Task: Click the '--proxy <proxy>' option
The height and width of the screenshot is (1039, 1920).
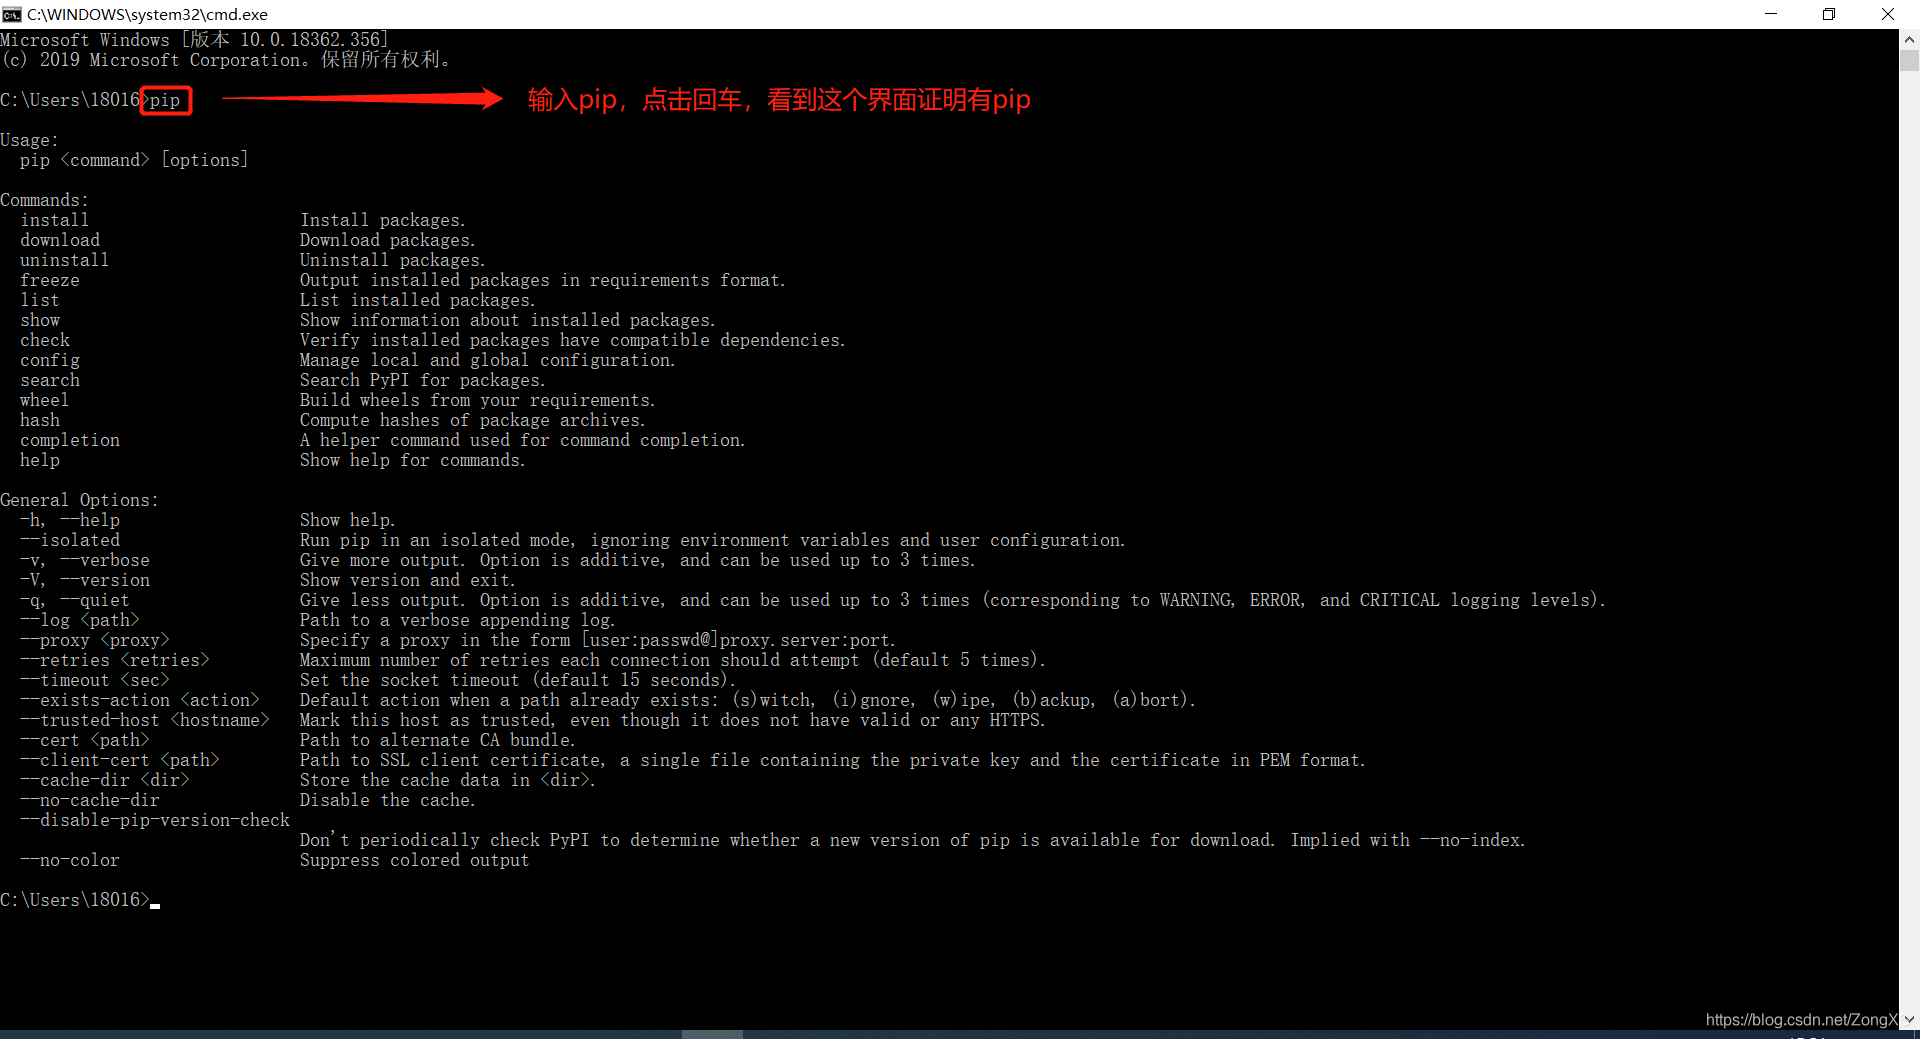Action: point(95,640)
